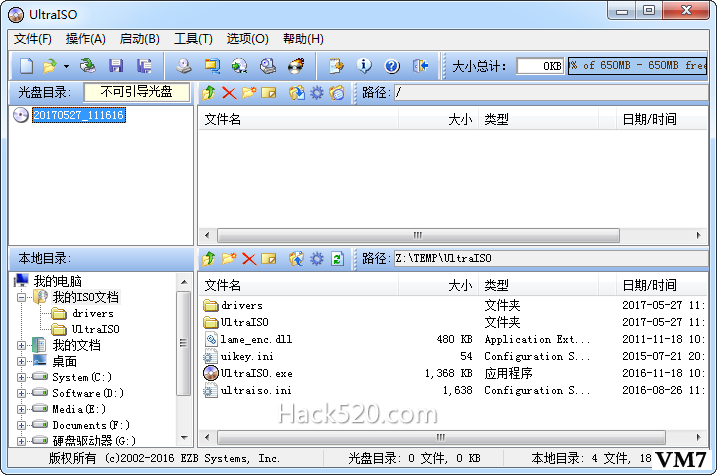Click rename icon in local directory toolbar
This screenshot has height=475, width=717.
269,259
